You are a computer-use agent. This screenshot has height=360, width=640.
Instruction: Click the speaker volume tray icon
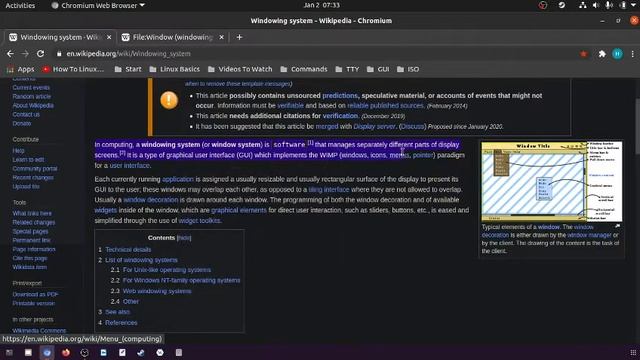(x=596, y=5)
